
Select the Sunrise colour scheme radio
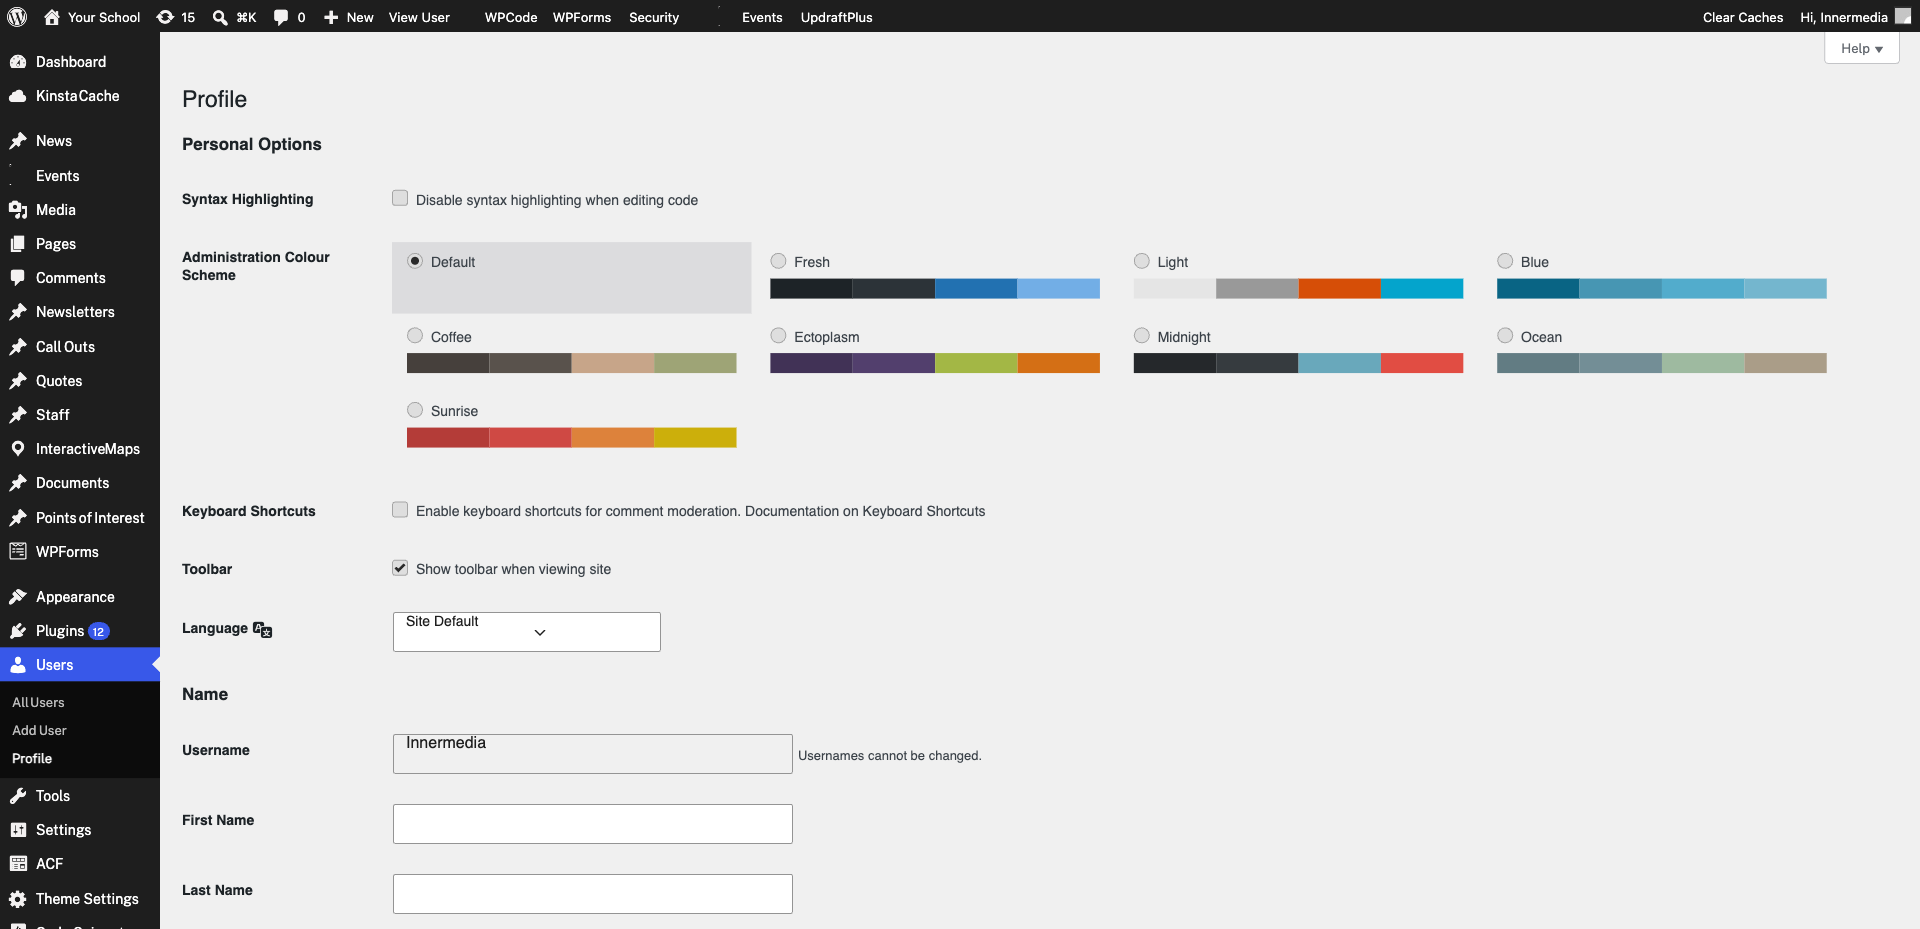[x=415, y=410]
